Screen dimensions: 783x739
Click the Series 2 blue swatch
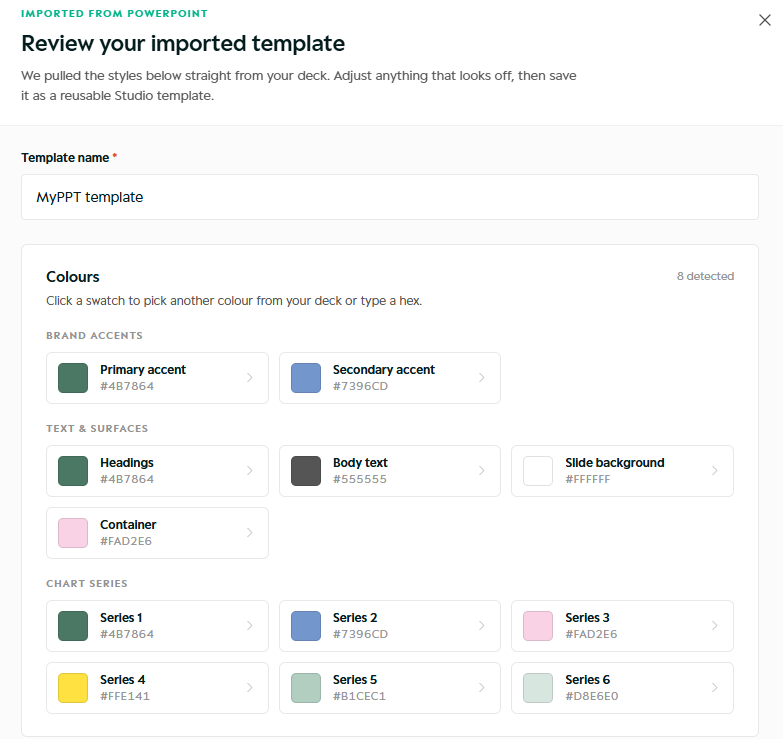306,626
